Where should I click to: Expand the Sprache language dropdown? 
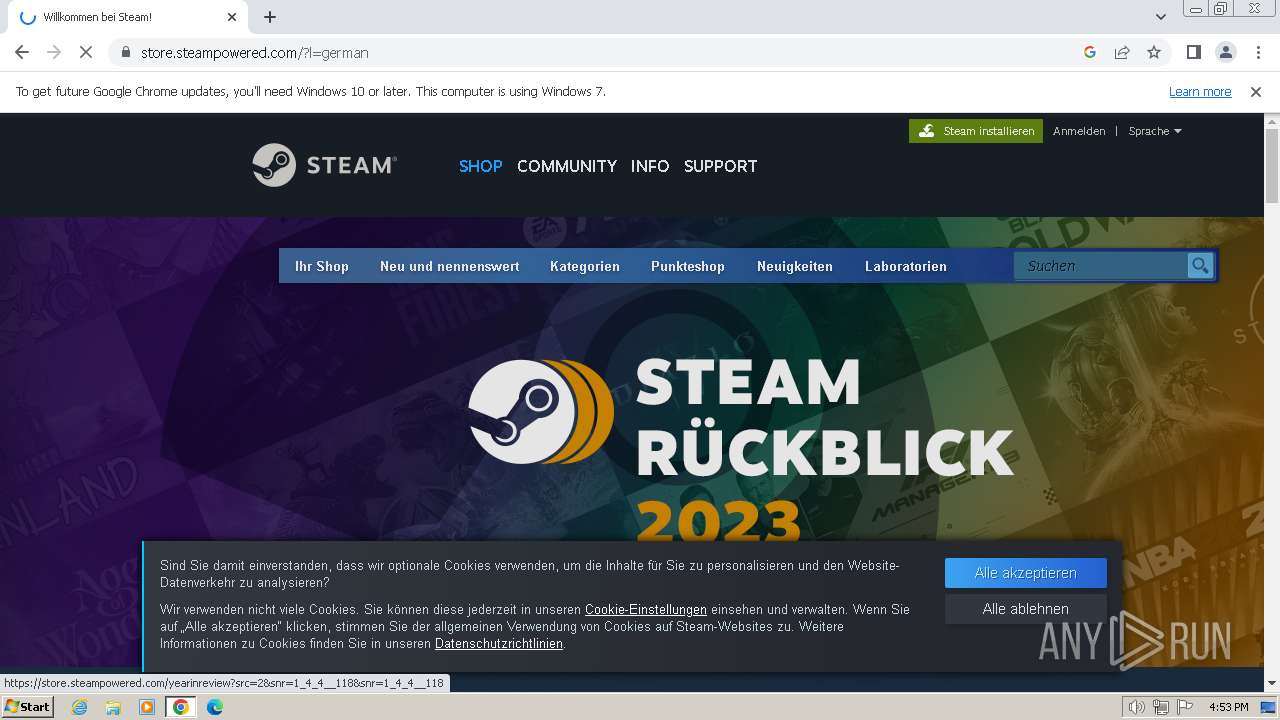pyautogui.click(x=1155, y=131)
